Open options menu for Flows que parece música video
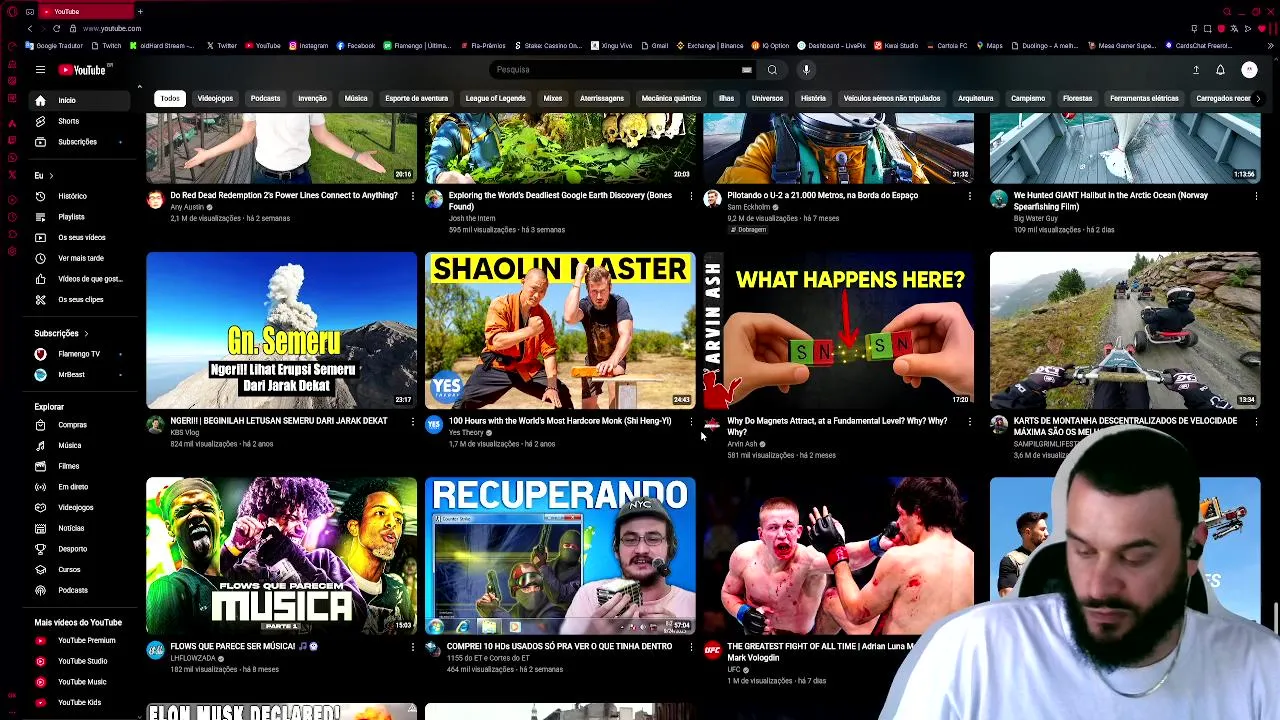 coord(412,647)
